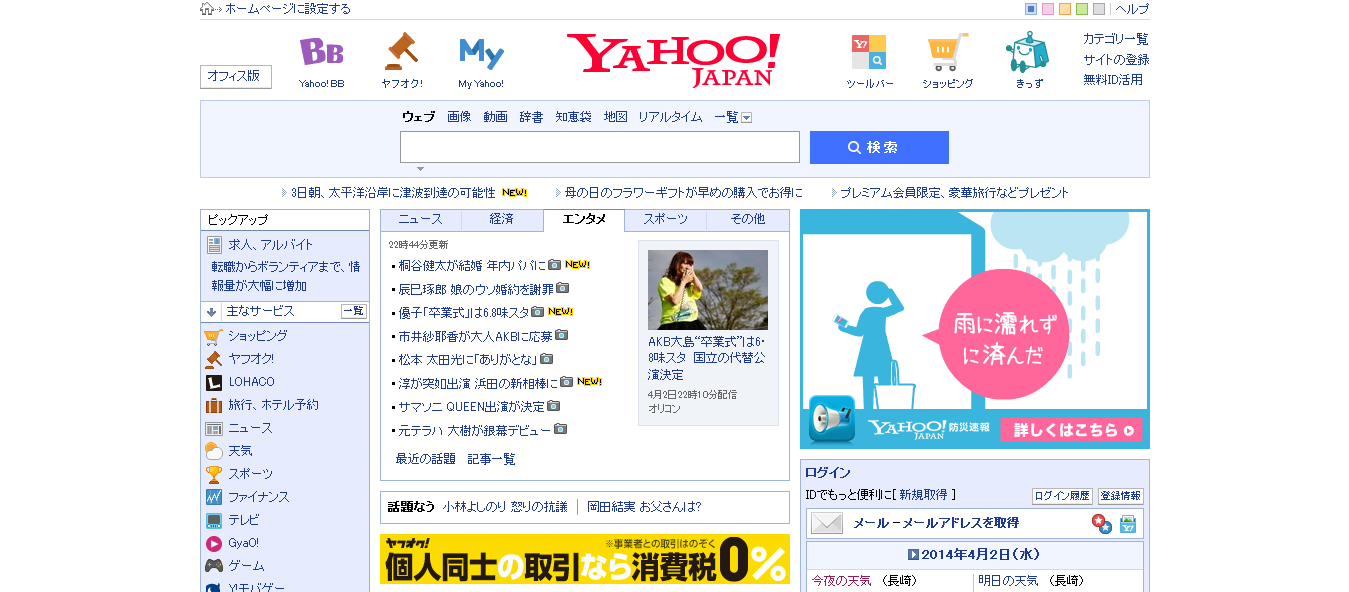Click the red and blue stars icon
Screen dimensions: 1349x592
[1102, 523]
